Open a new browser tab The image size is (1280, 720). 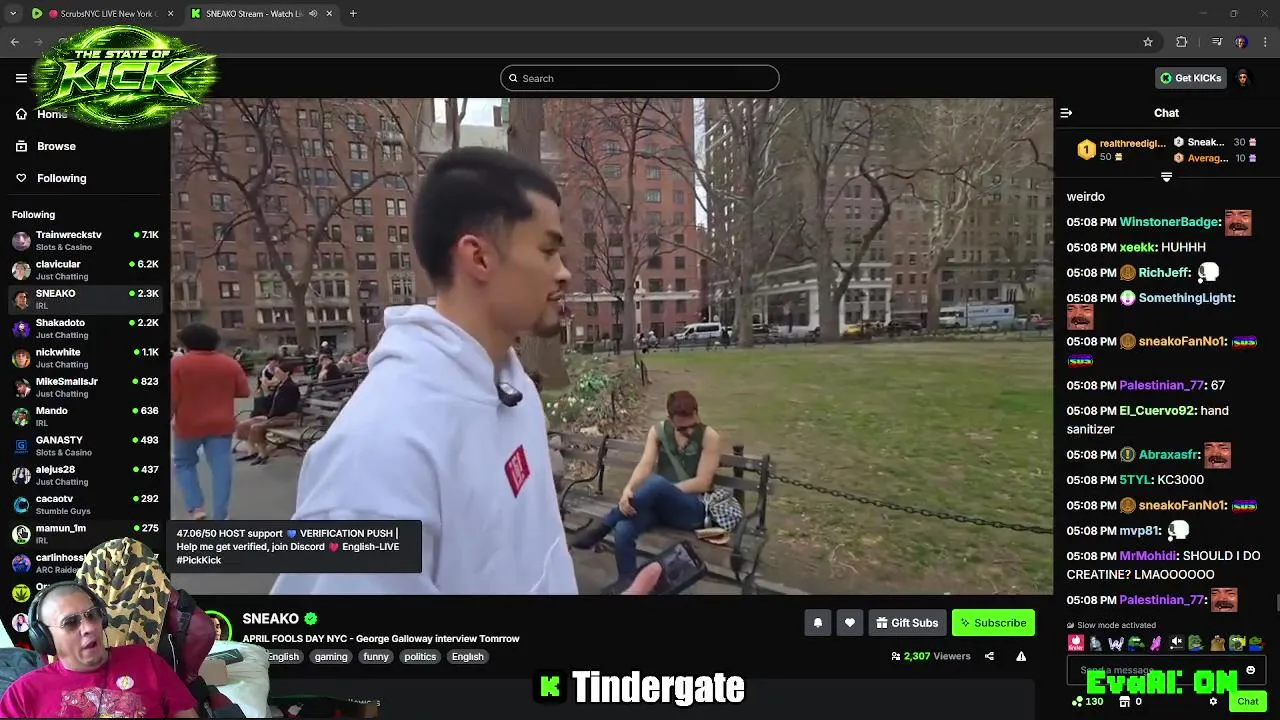click(353, 14)
